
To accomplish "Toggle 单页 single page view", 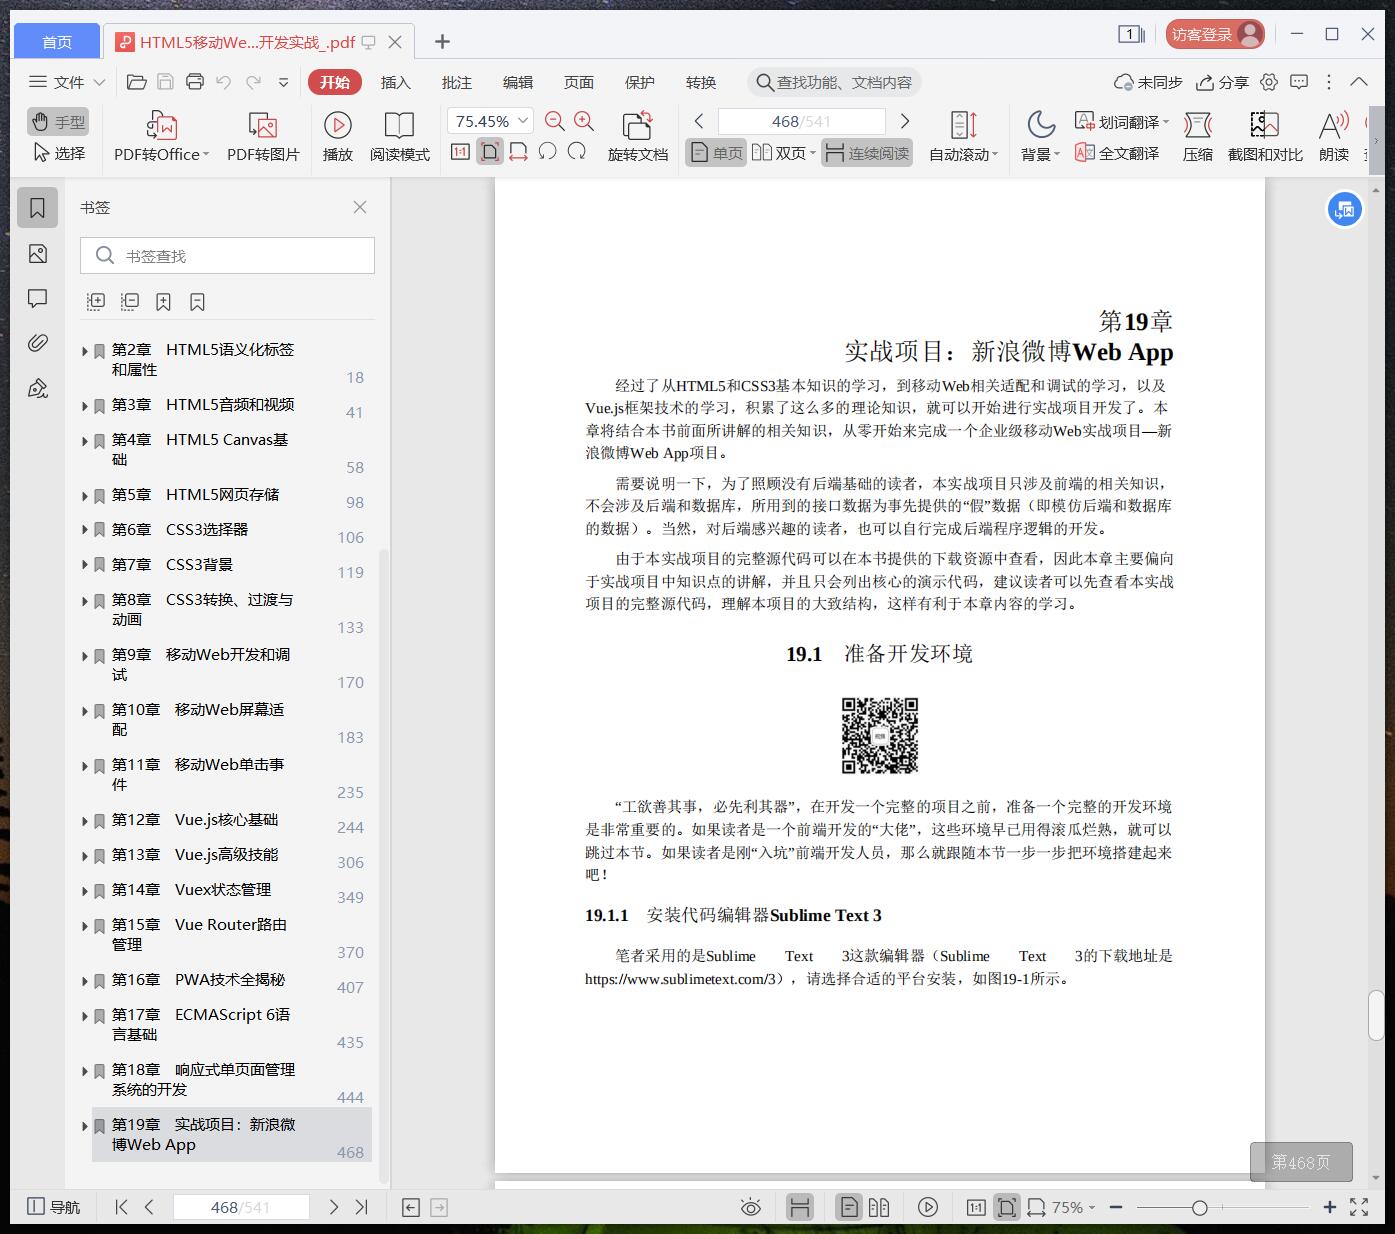I will pos(716,153).
